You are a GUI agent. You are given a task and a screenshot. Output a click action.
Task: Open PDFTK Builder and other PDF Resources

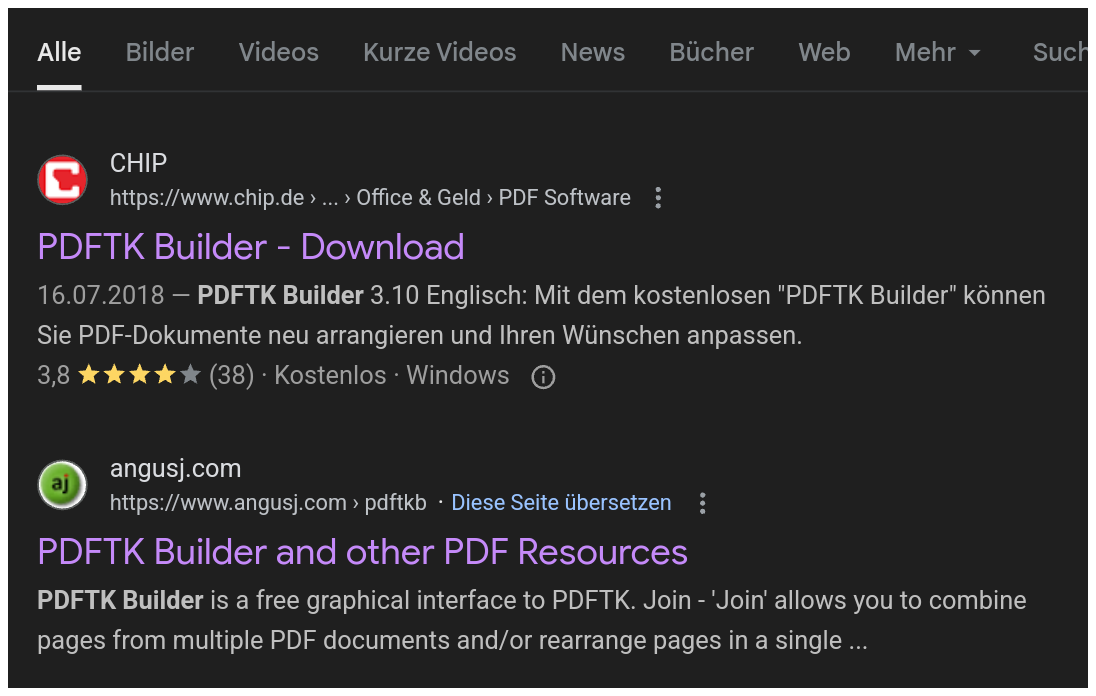pos(363,552)
